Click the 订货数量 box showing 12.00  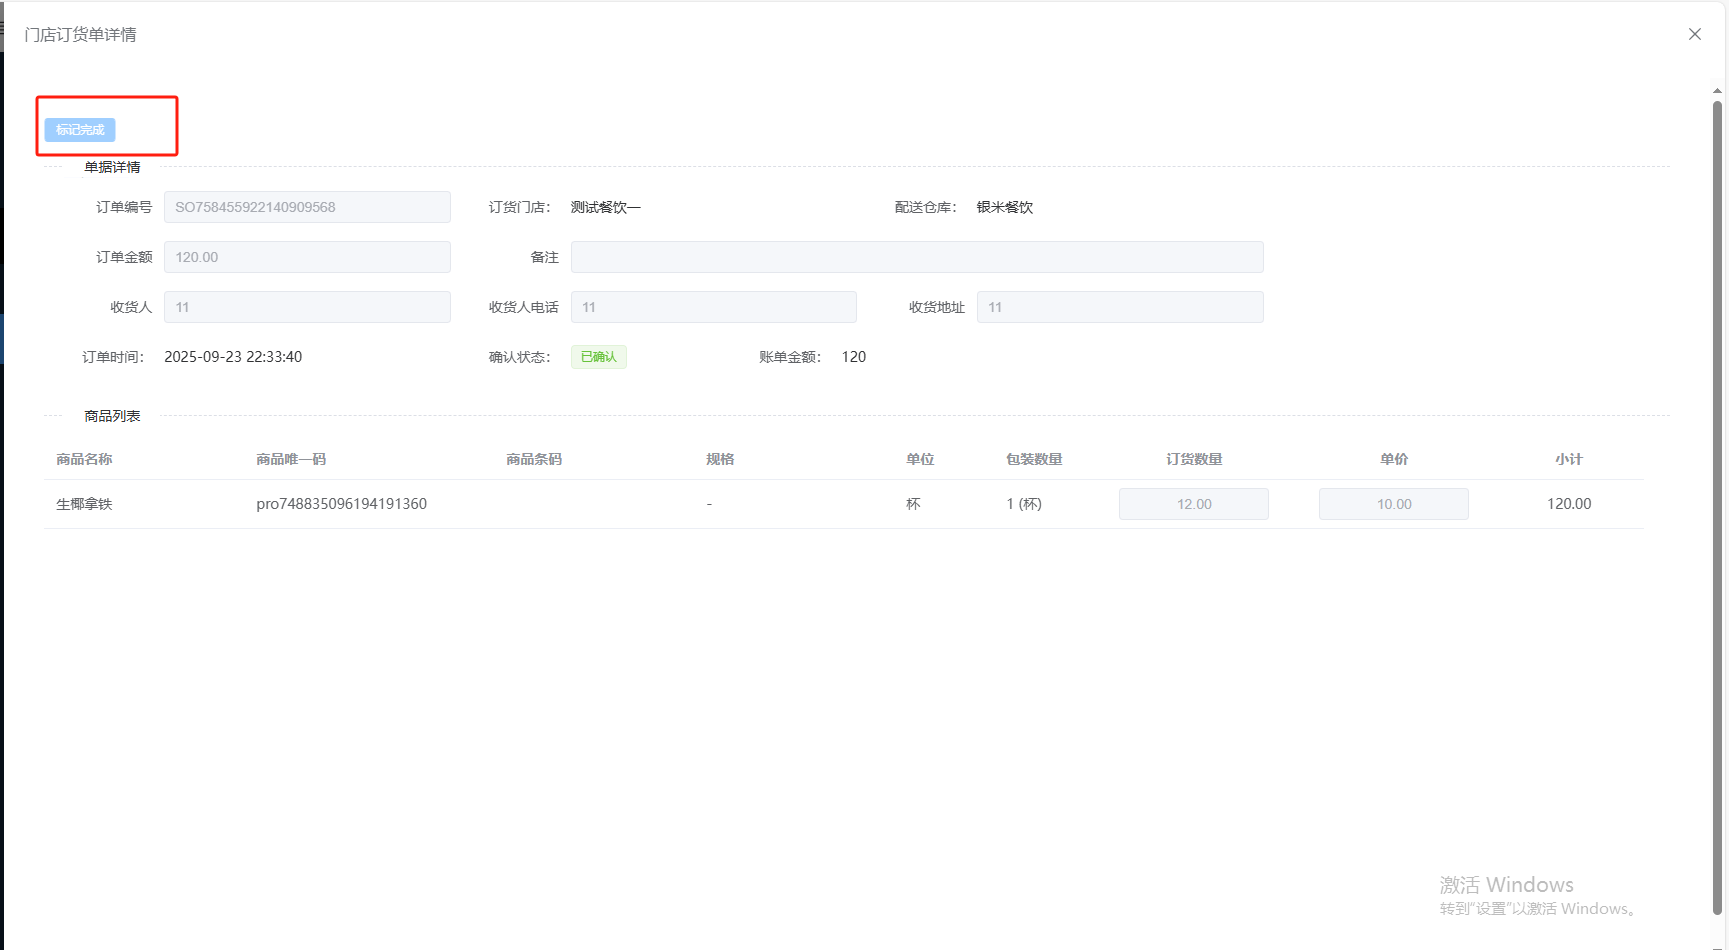(x=1193, y=504)
